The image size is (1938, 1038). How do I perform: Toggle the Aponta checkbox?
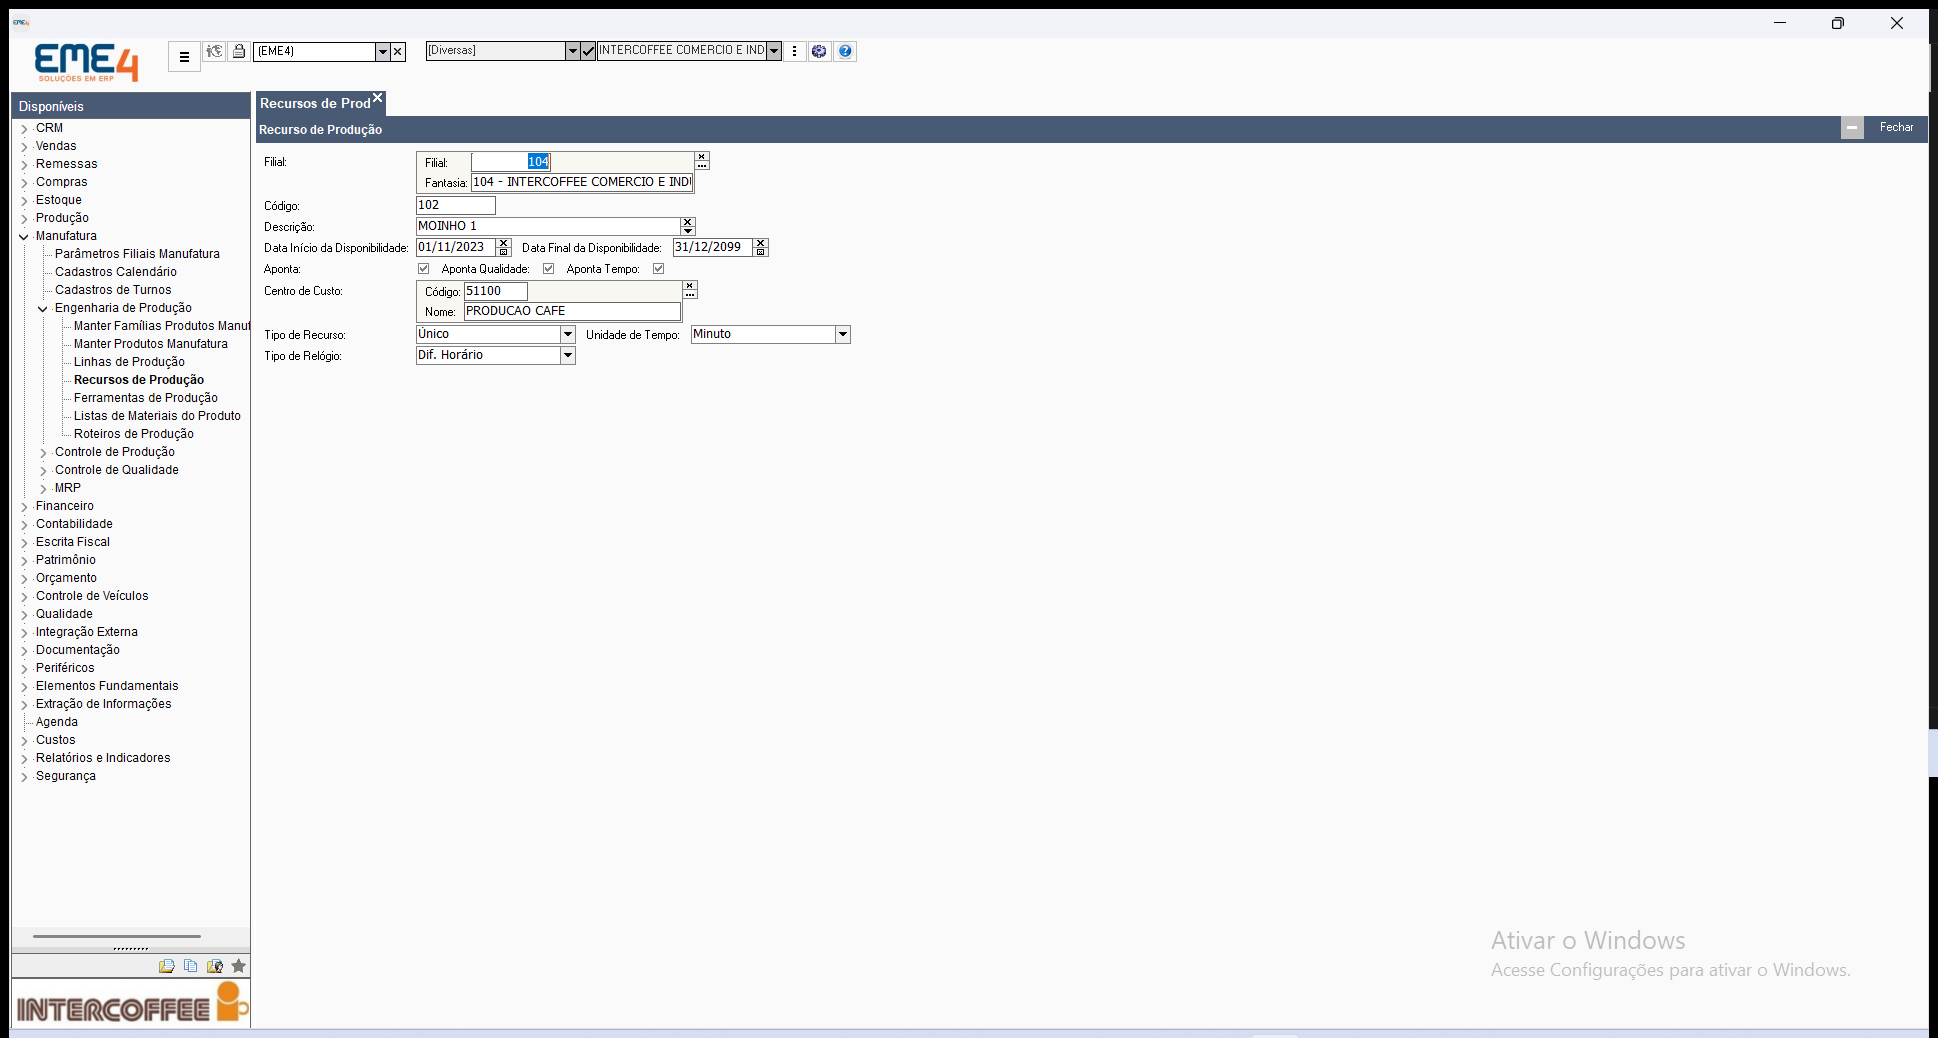[x=424, y=269]
